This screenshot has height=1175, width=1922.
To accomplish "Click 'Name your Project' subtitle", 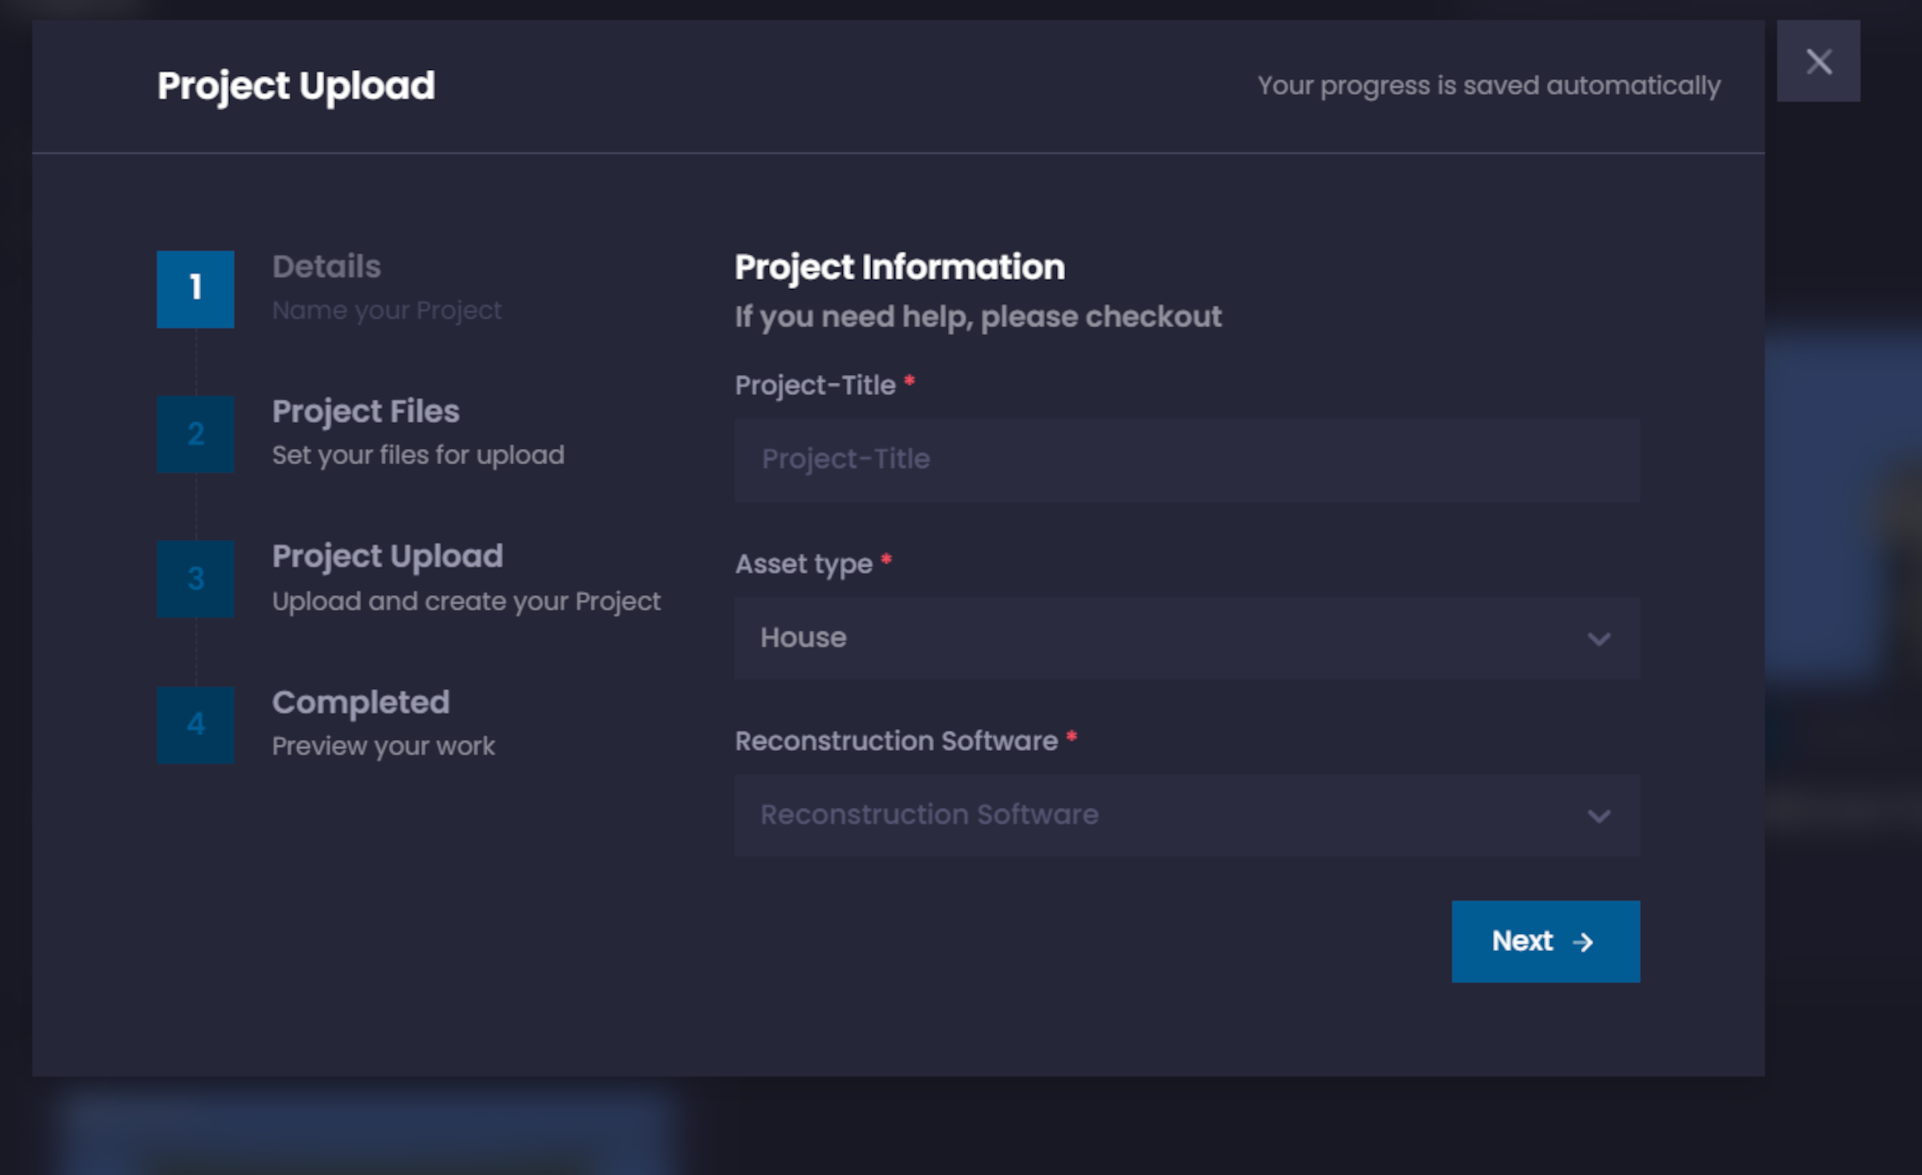I will click(x=386, y=310).
